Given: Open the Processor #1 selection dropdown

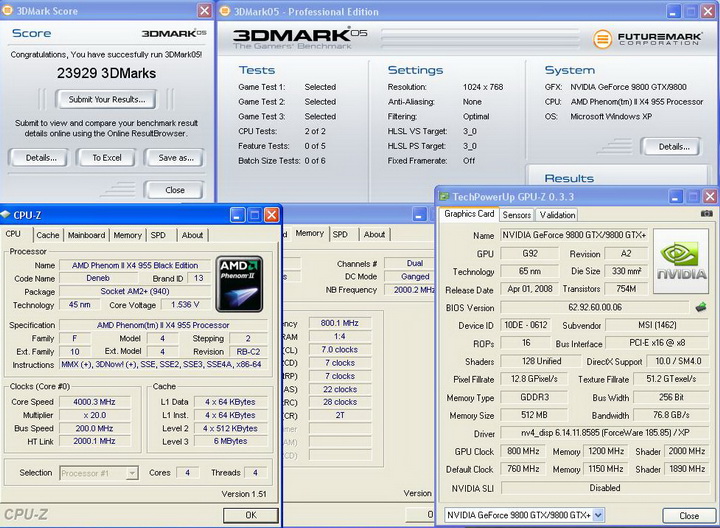Looking at the screenshot, I should coord(99,473).
